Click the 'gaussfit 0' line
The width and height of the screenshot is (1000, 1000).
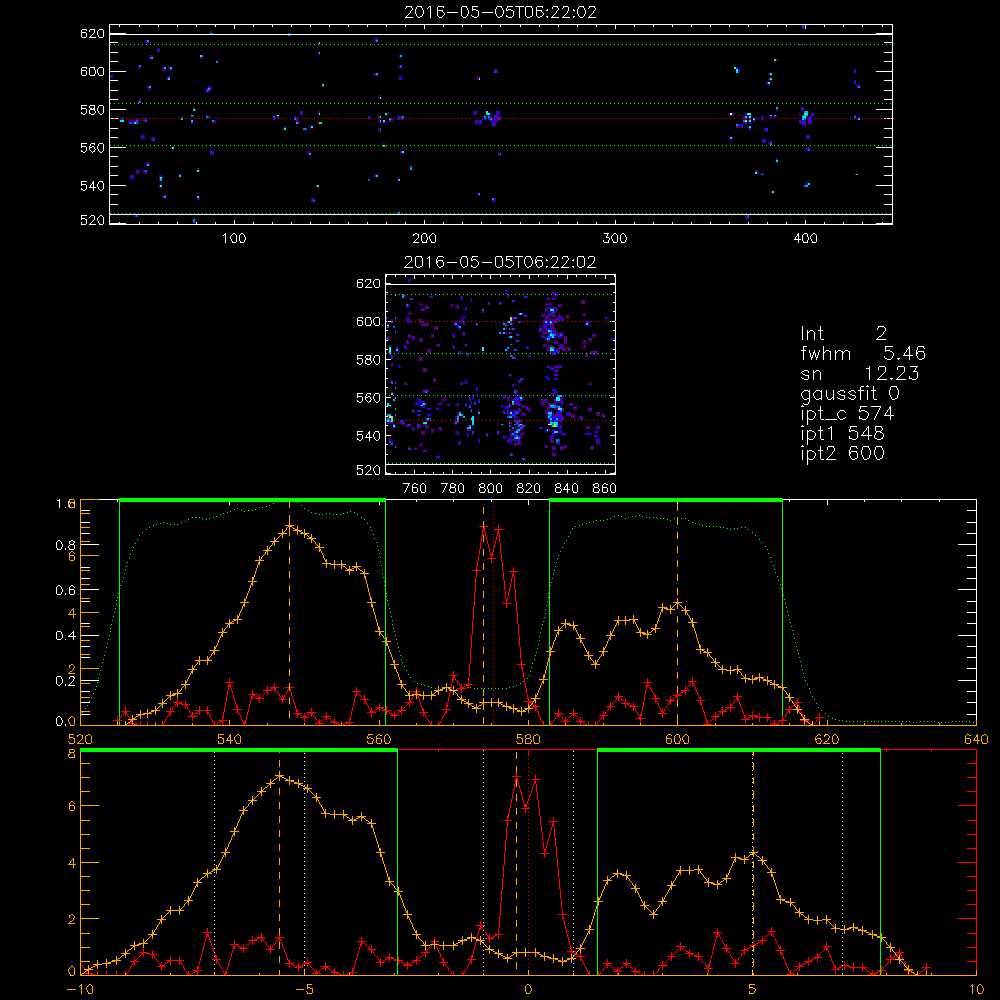pos(850,394)
